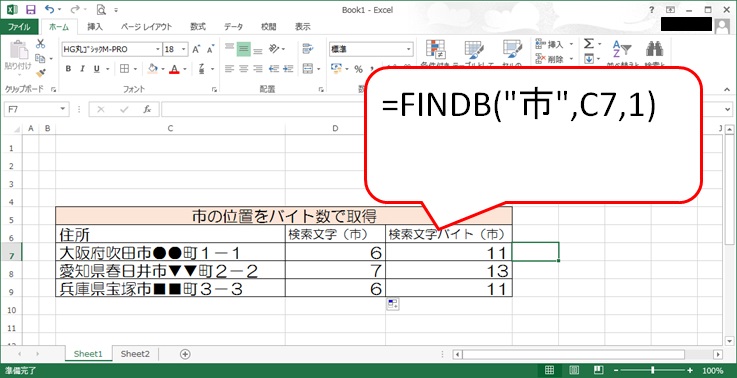Click the Borders grid icon
Viewport: 737px width, 378px height.
[124, 69]
